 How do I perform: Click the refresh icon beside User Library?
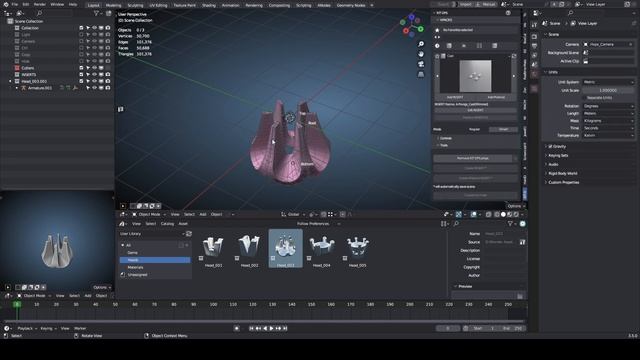(x=189, y=234)
